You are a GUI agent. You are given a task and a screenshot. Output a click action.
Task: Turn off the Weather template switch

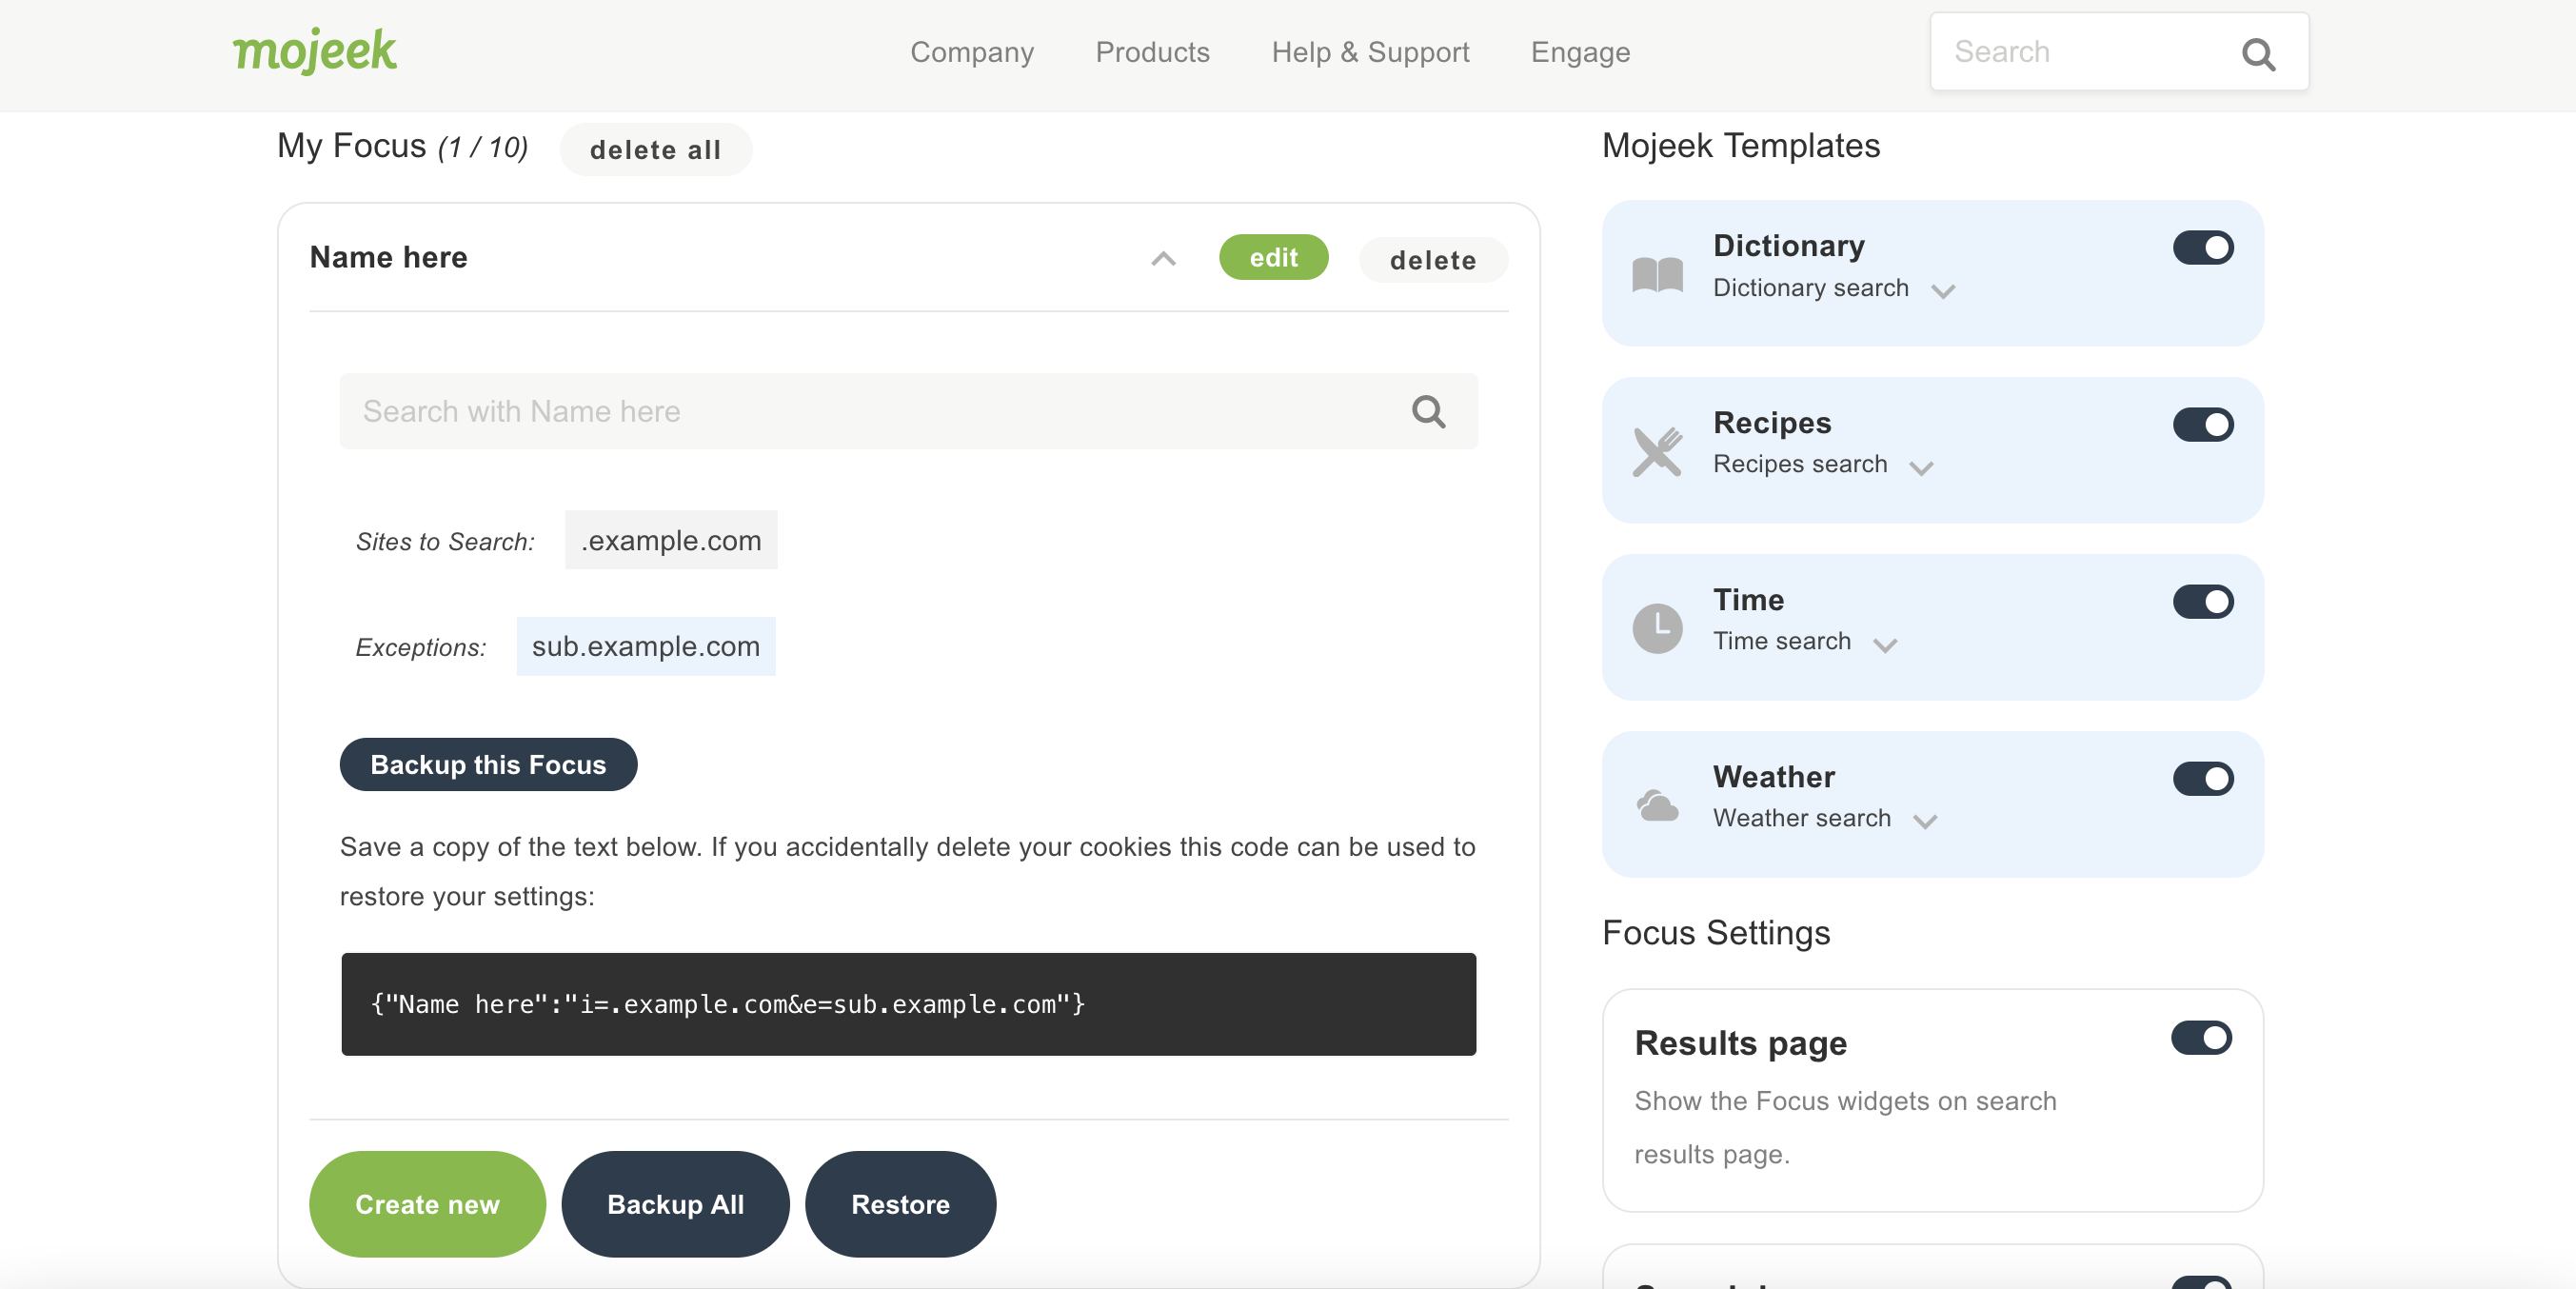click(2202, 778)
